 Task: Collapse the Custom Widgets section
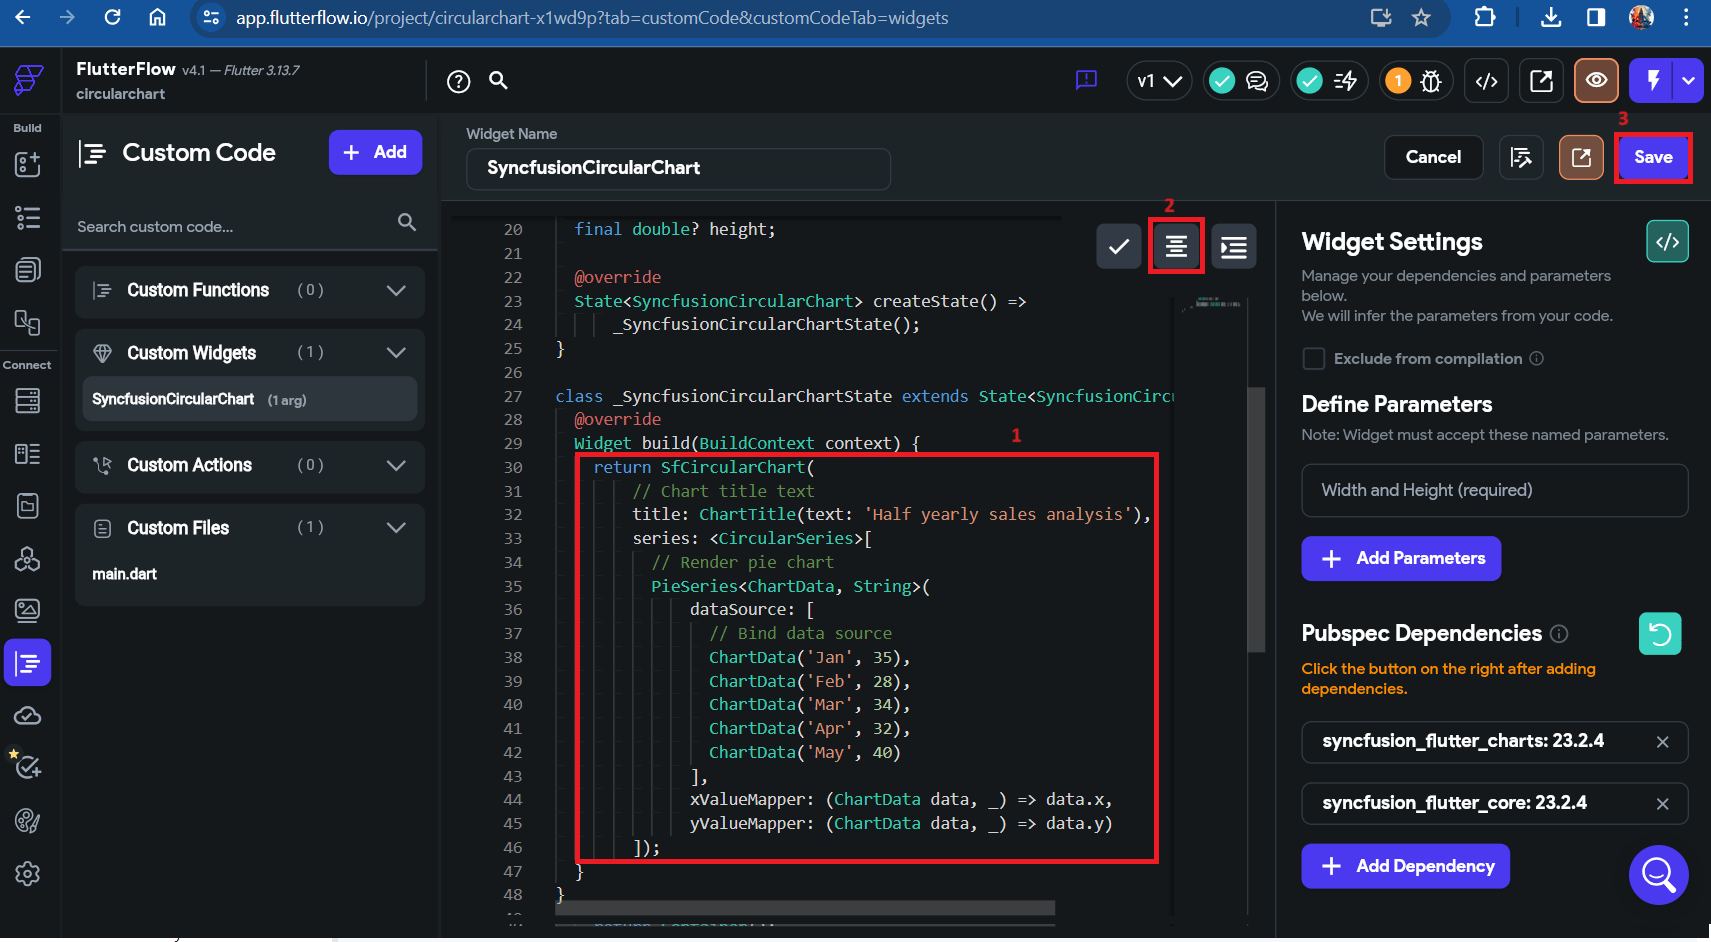(396, 353)
